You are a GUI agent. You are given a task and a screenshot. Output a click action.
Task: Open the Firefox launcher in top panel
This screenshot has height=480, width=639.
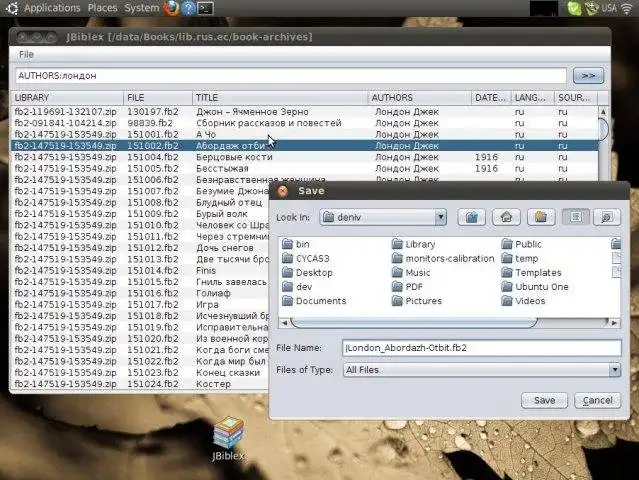point(172,8)
